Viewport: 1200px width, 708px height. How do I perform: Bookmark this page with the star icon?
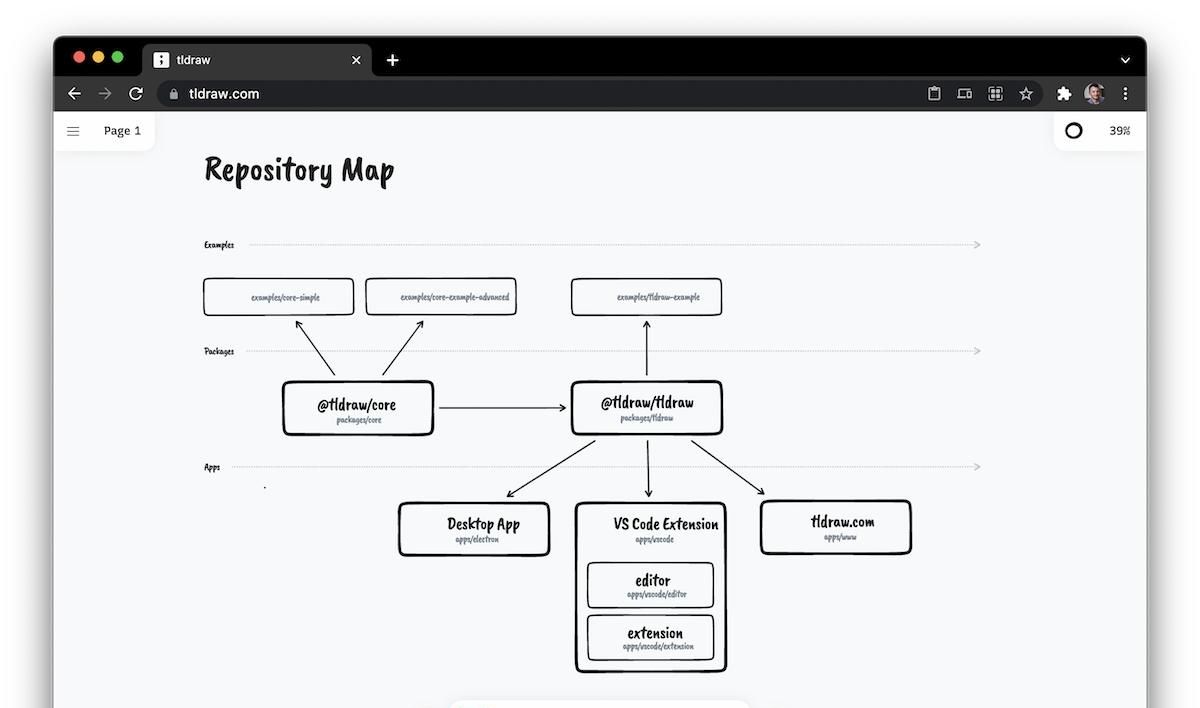1025,94
